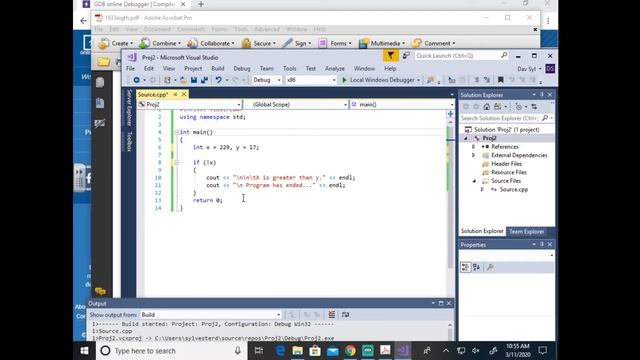The height and width of the screenshot is (360, 640).
Task: Click the DS account avatar badge
Action: (x=550, y=69)
